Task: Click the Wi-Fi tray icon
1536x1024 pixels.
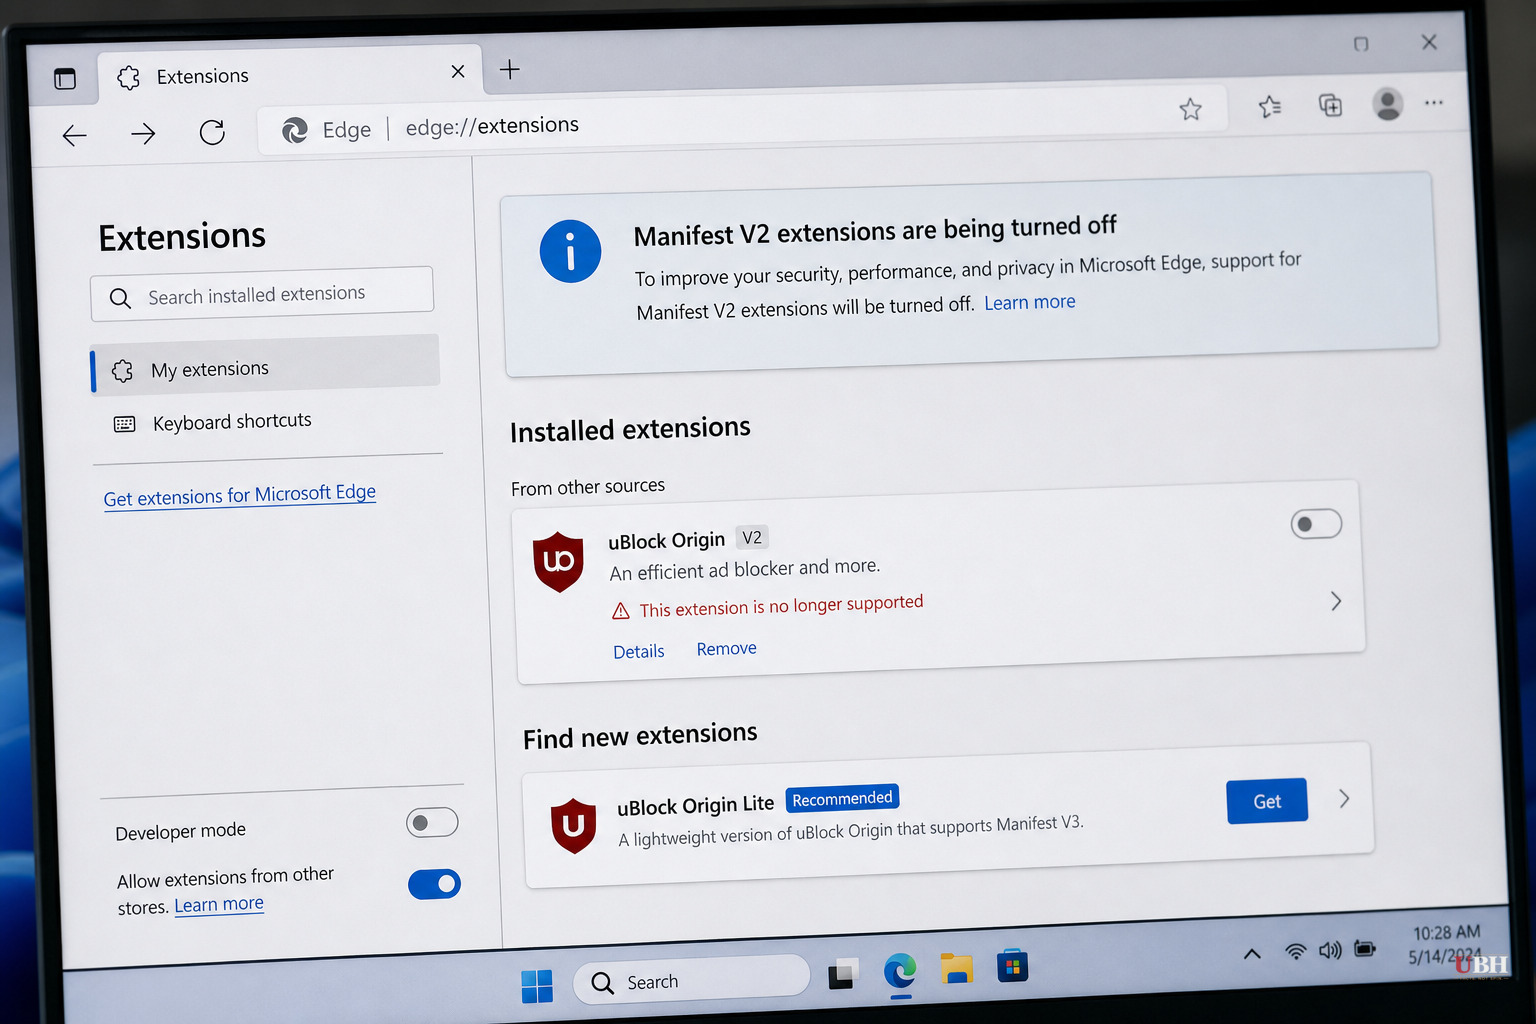Action: [x=1296, y=951]
